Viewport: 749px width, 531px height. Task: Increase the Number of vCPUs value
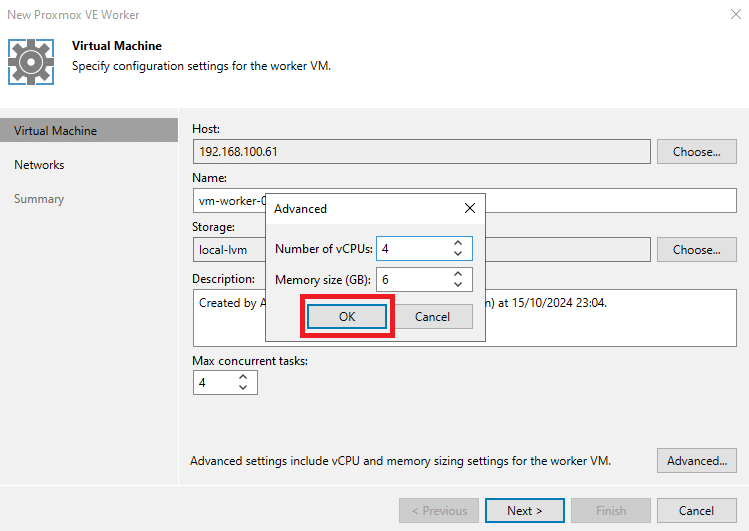[458, 243]
